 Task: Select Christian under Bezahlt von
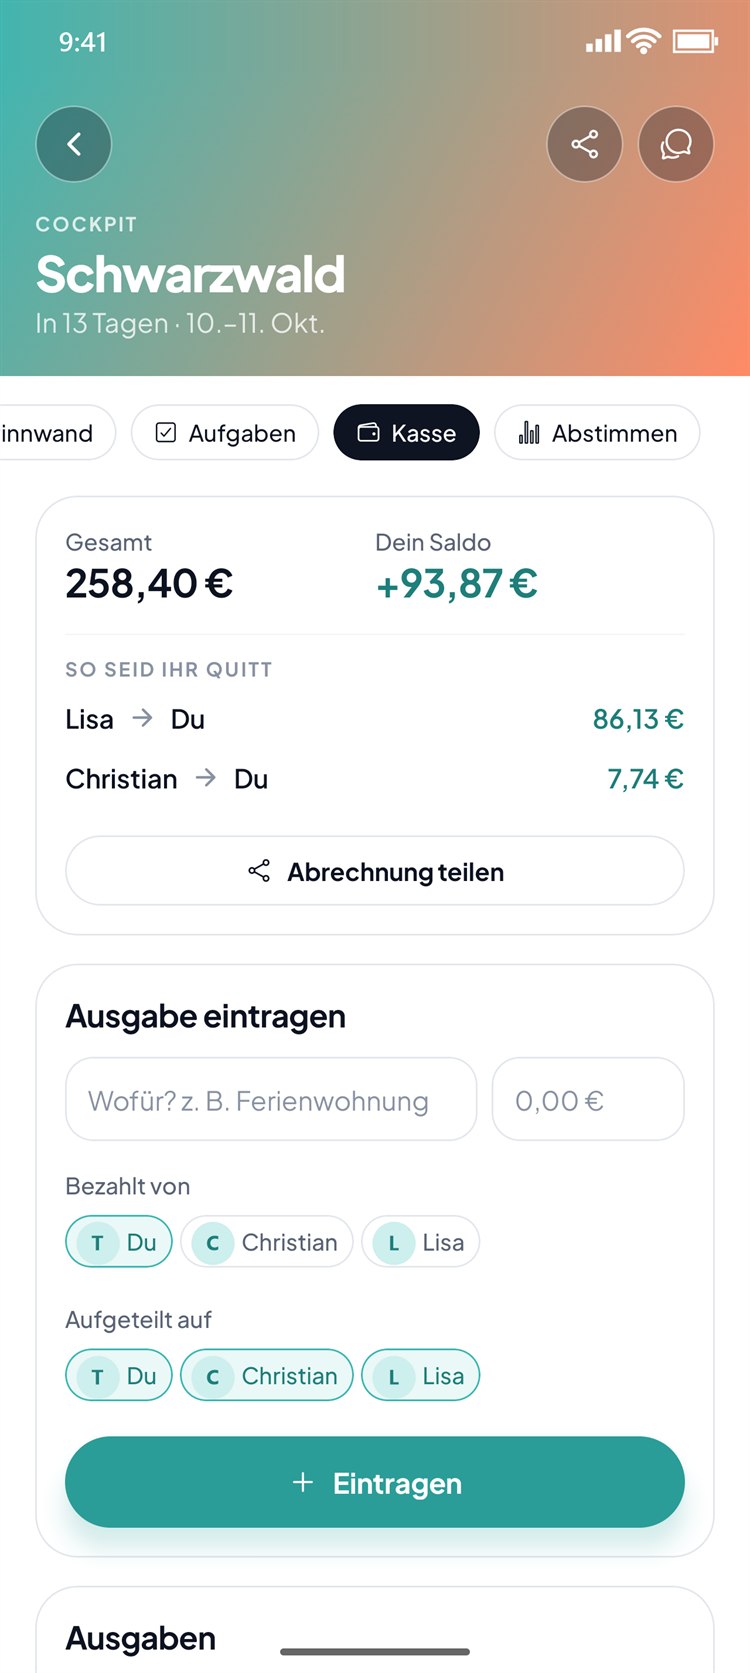[267, 1242]
